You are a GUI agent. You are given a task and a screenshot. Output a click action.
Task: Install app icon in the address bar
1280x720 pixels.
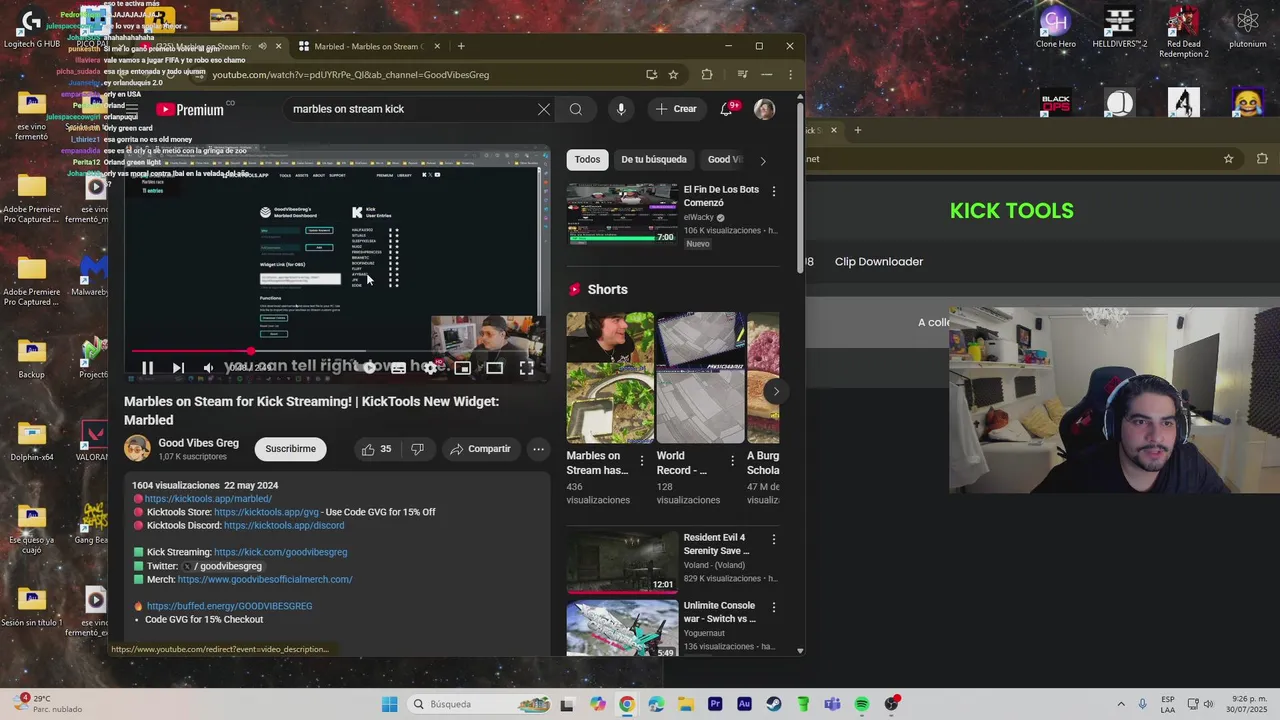coord(651,75)
